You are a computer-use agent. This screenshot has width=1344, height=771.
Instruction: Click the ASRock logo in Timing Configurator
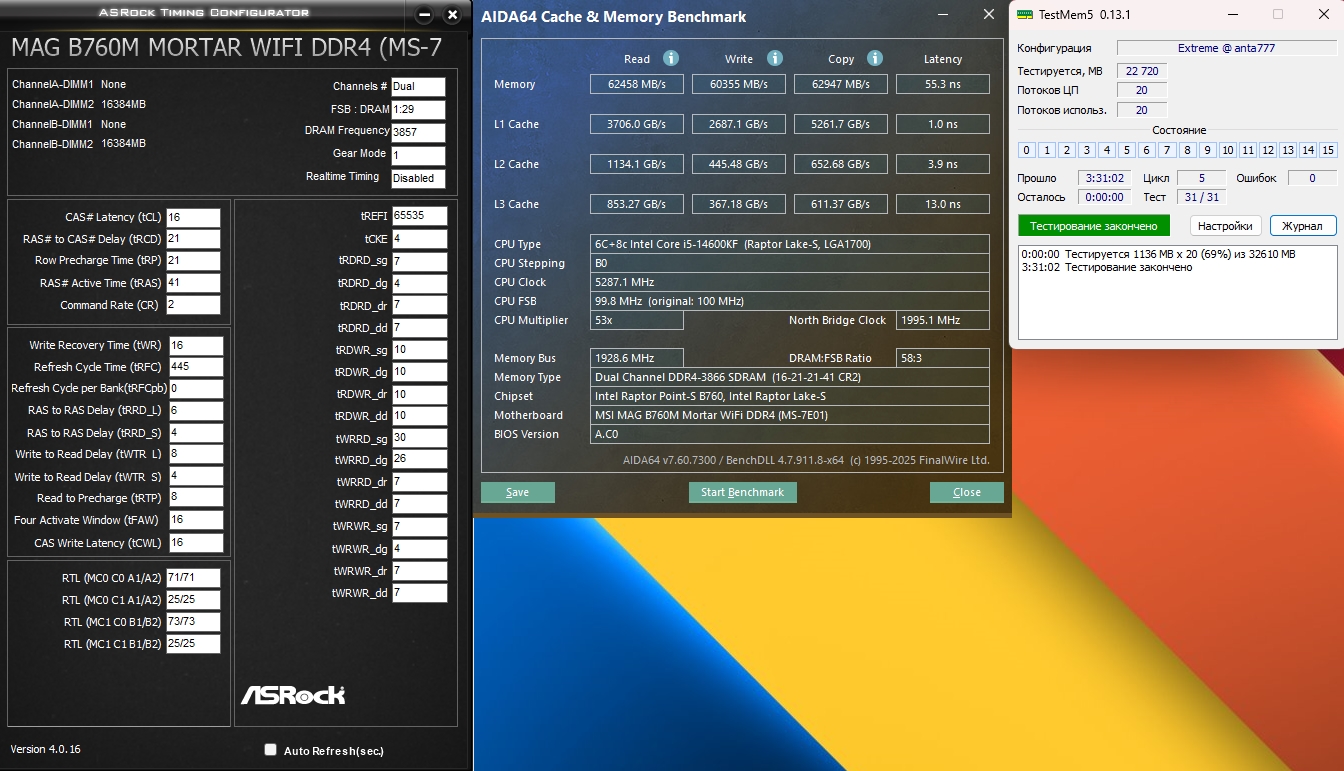[293, 694]
